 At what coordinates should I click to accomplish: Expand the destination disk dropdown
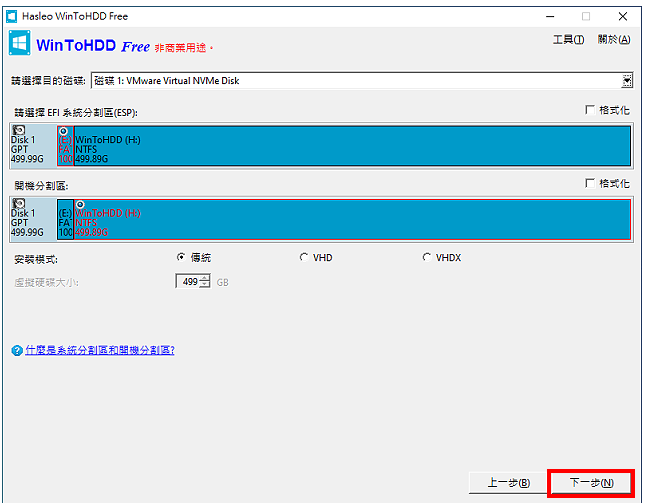[627, 80]
